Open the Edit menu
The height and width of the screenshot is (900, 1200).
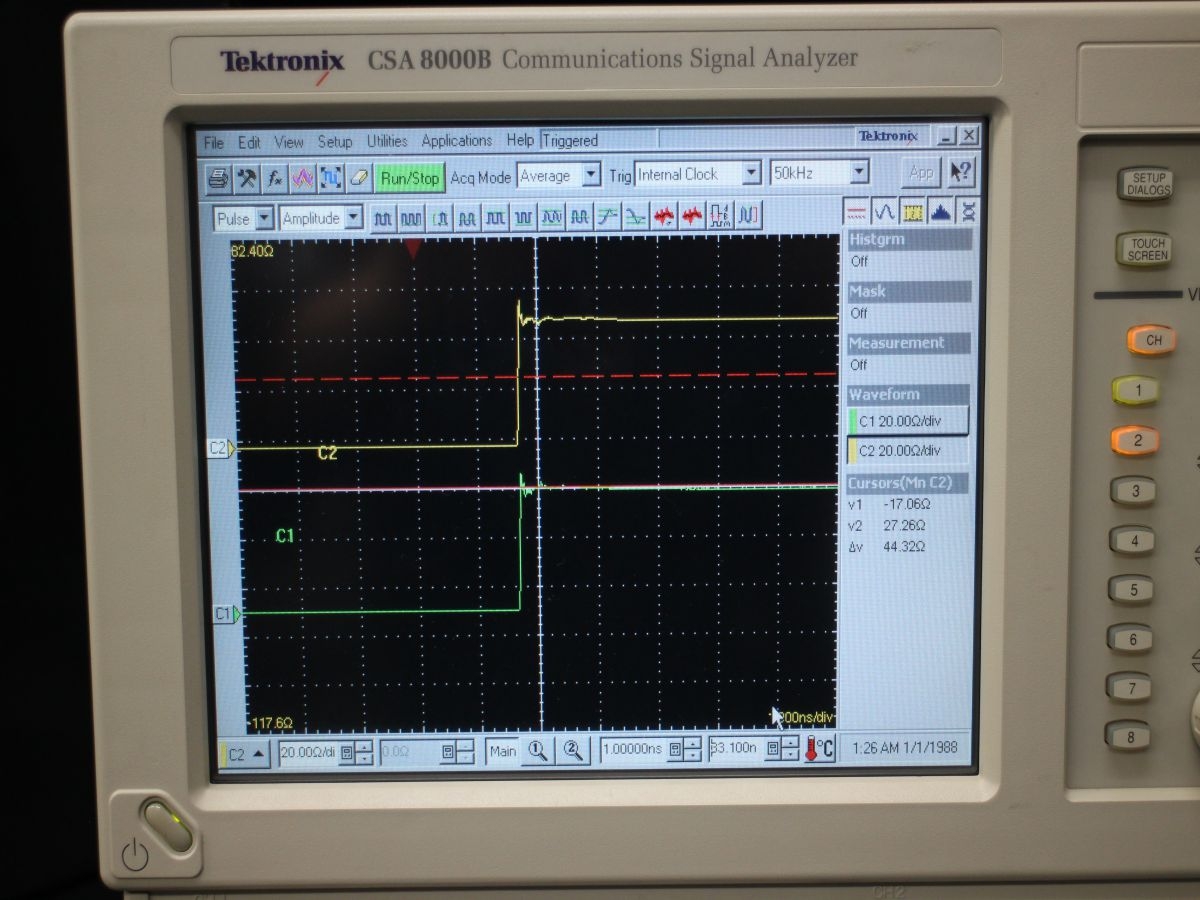tap(249, 143)
